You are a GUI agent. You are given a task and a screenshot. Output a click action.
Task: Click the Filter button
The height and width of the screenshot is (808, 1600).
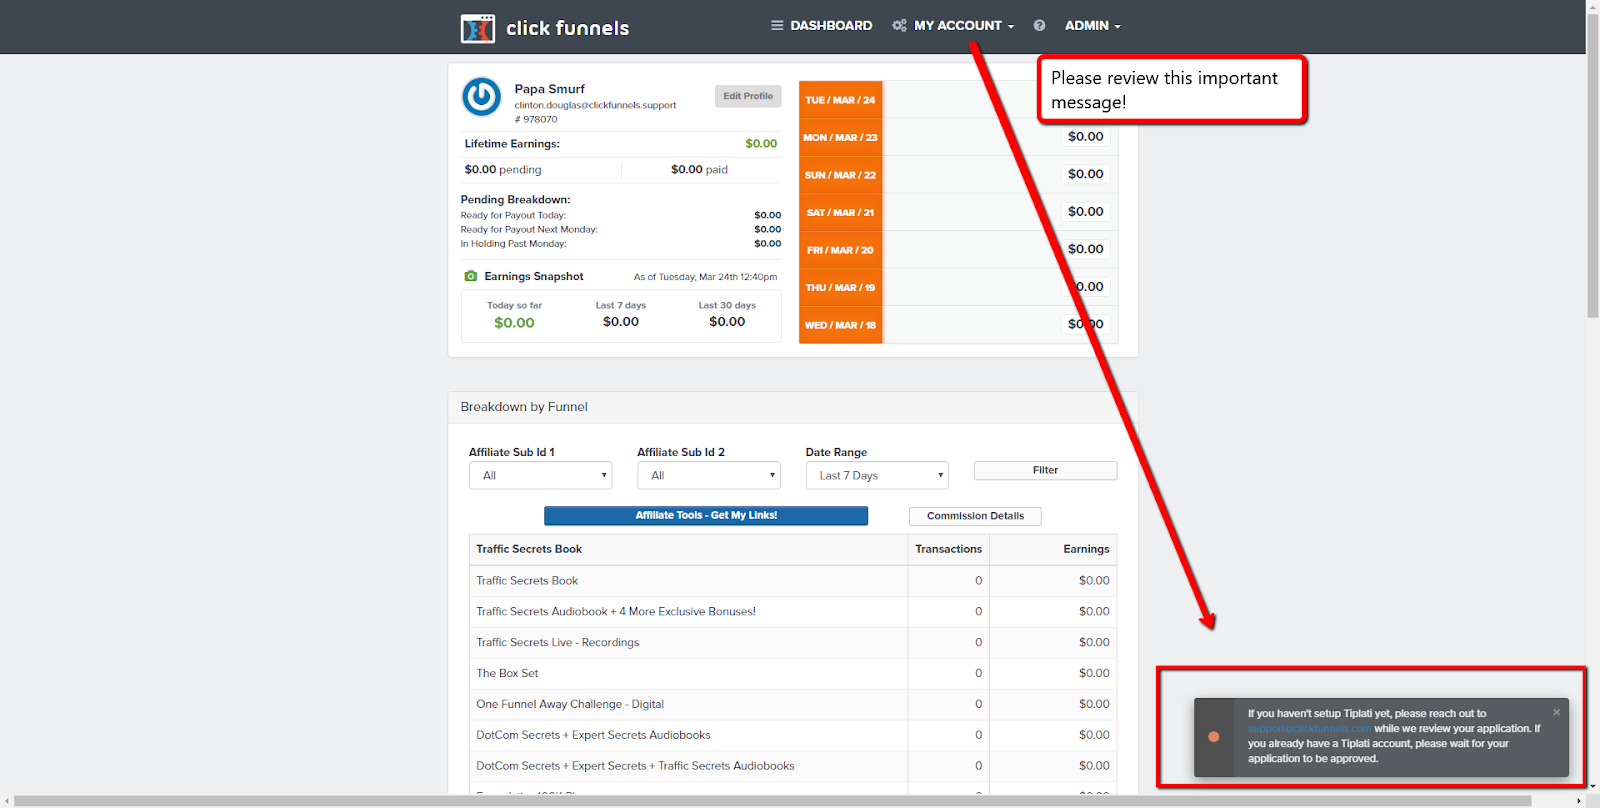click(x=1045, y=470)
